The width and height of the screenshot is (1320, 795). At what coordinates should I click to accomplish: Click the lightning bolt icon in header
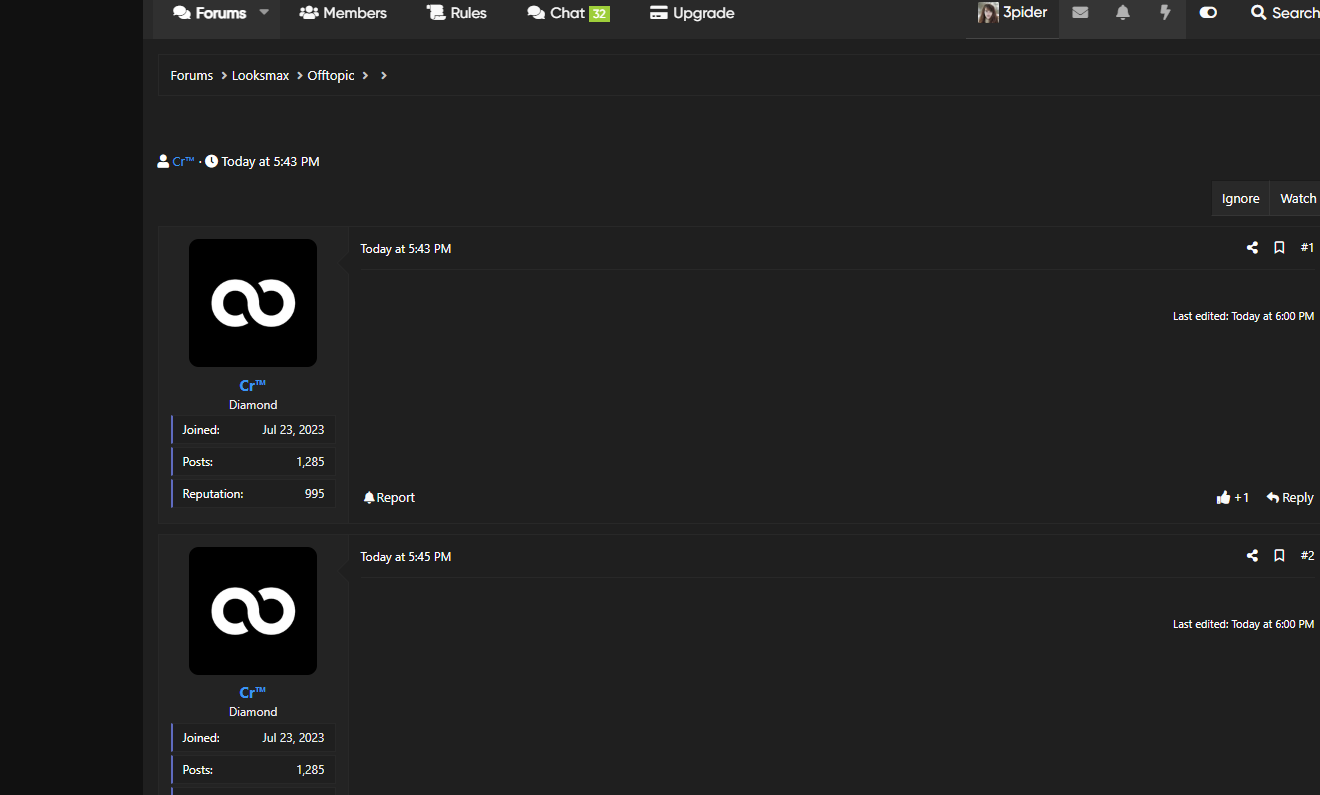1165,13
